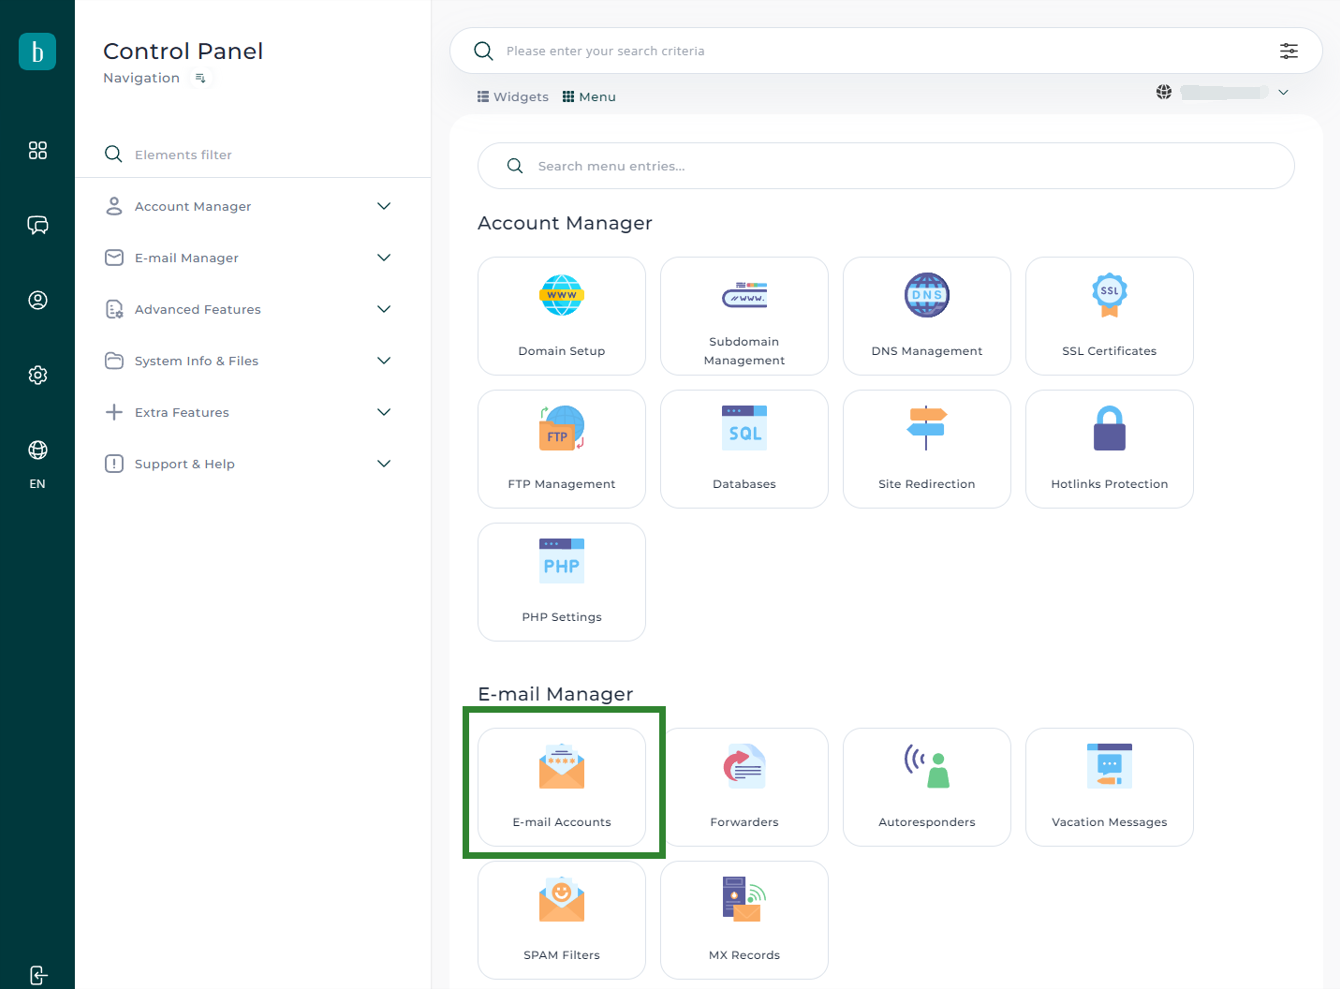Open SPAM Filters

(x=561, y=920)
